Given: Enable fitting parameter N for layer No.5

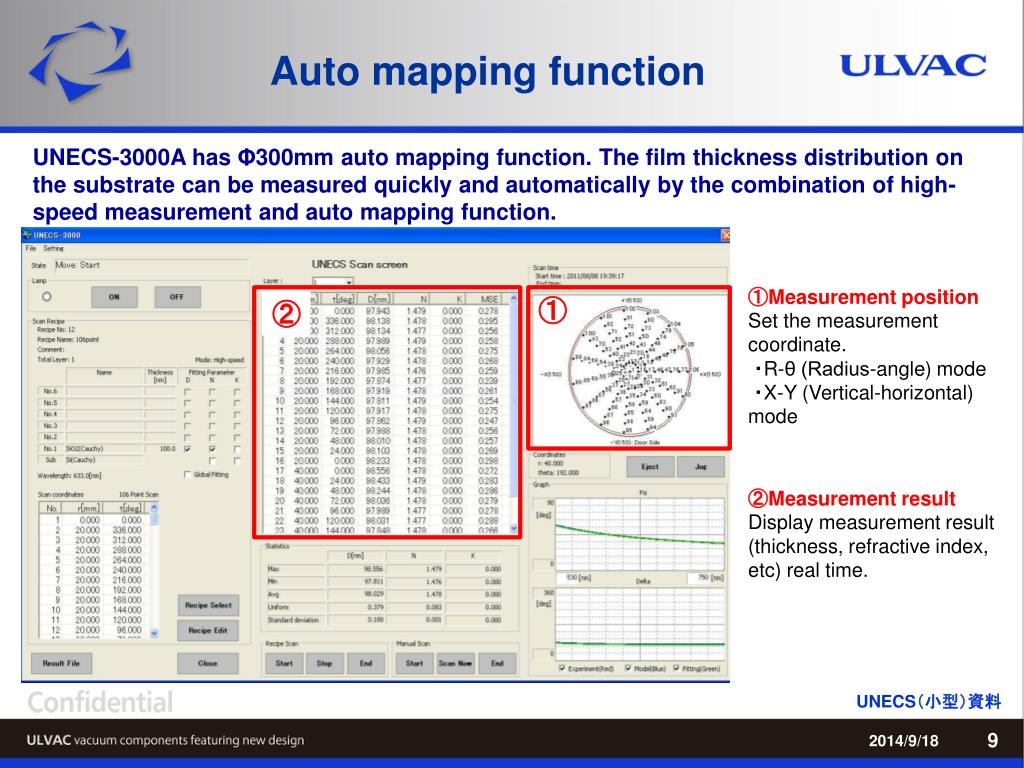Looking at the screenshot, I should click(x=212, y=404).
